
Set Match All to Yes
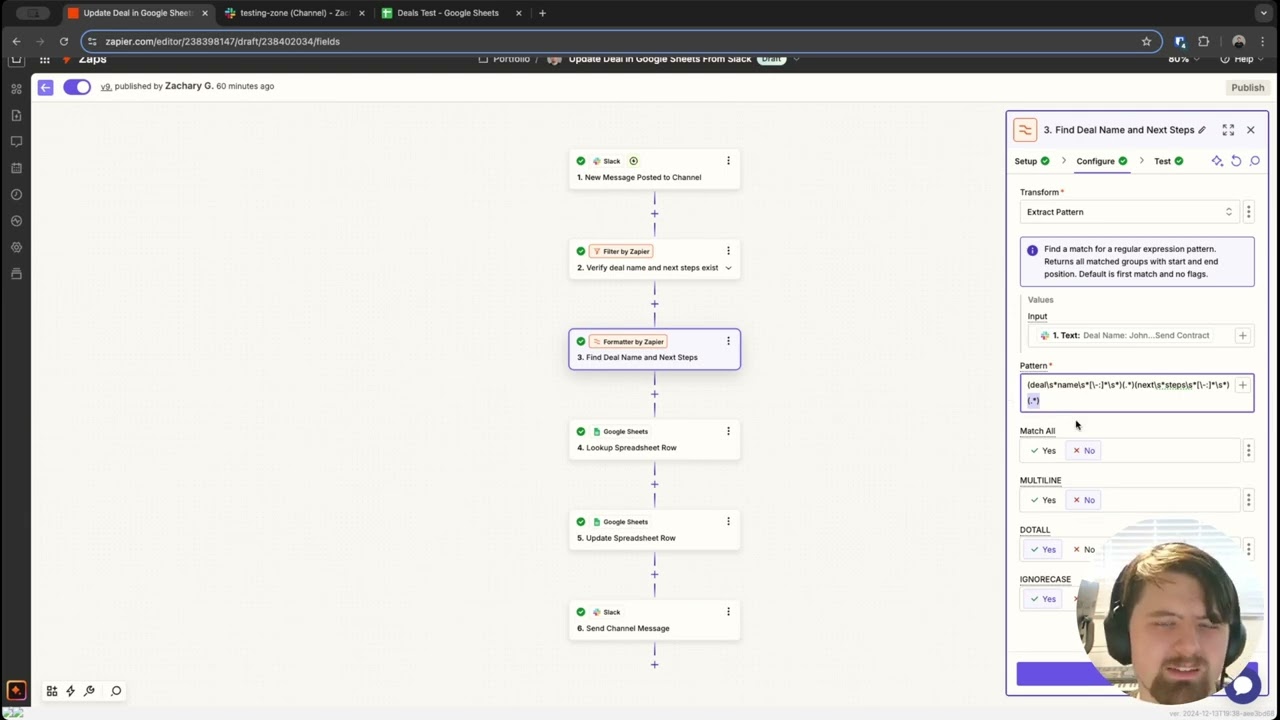point(1043,451)
